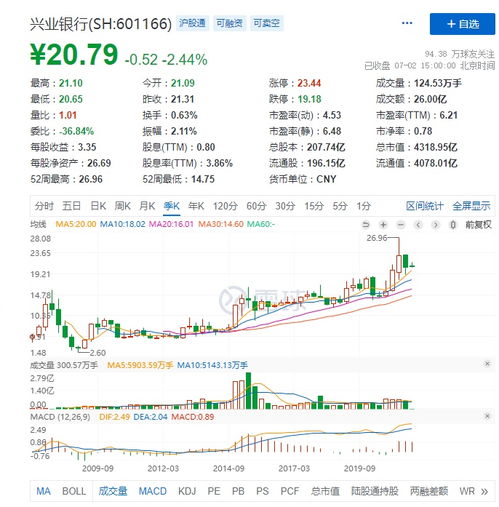The image size is (499, 507).
Task: Toggle the PCF indicator
Action: point(290,491)
